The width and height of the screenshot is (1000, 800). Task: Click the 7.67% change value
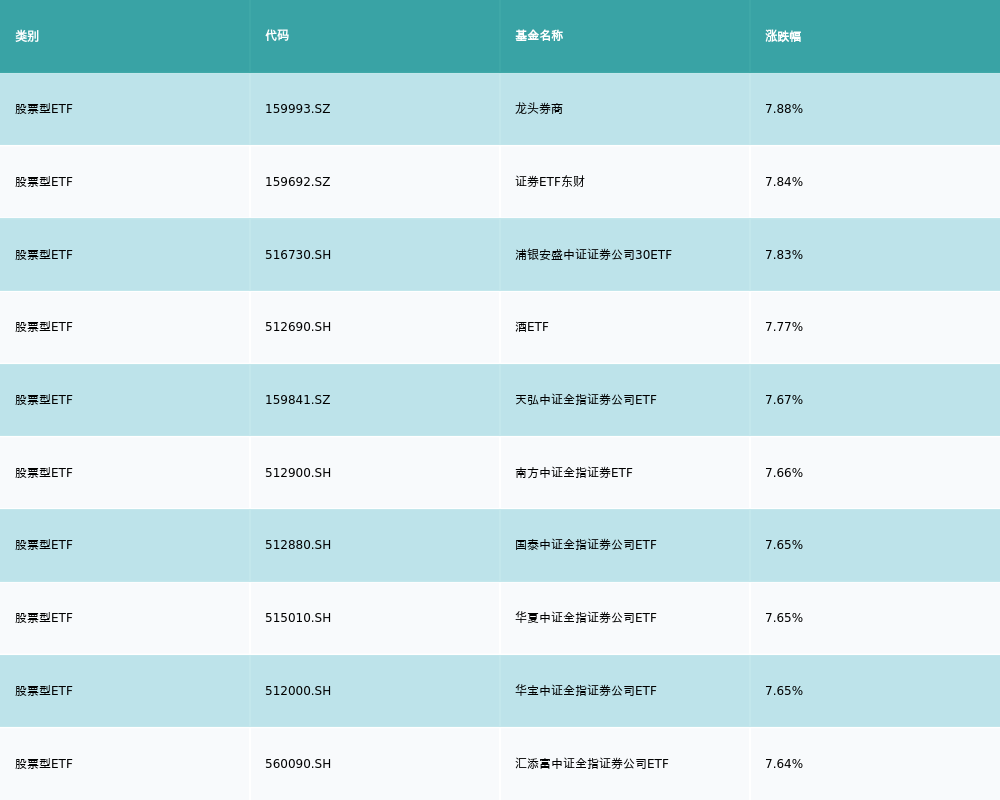tap(784, 400)
